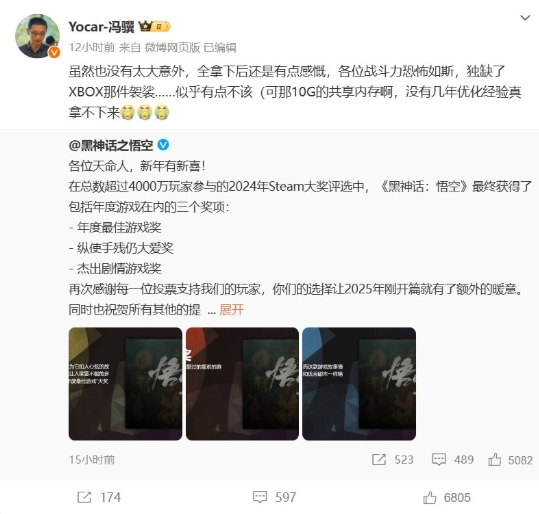Open comments with the 597 icon
Image resolution: width=539 pixels, height=514 pixels.
260,497
